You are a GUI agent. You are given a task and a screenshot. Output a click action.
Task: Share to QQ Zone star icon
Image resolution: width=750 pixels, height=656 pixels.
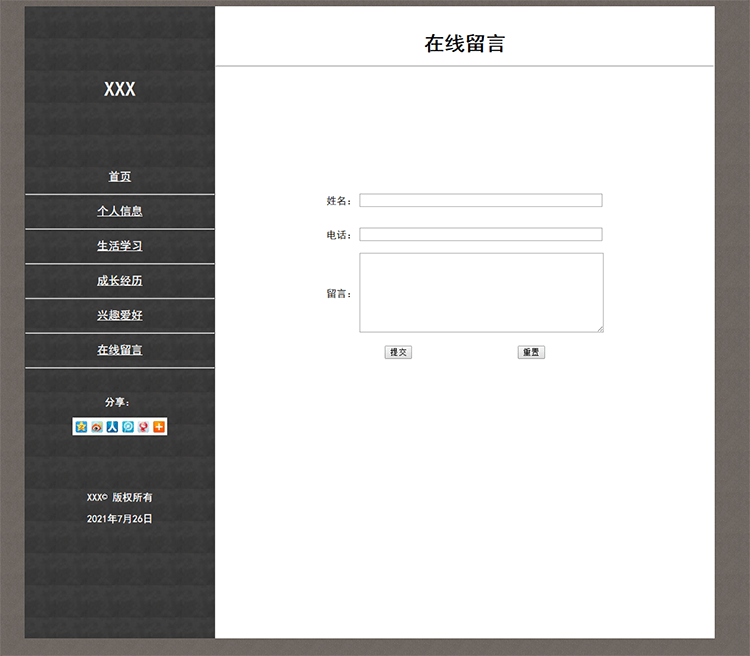[x=81, y=426]
